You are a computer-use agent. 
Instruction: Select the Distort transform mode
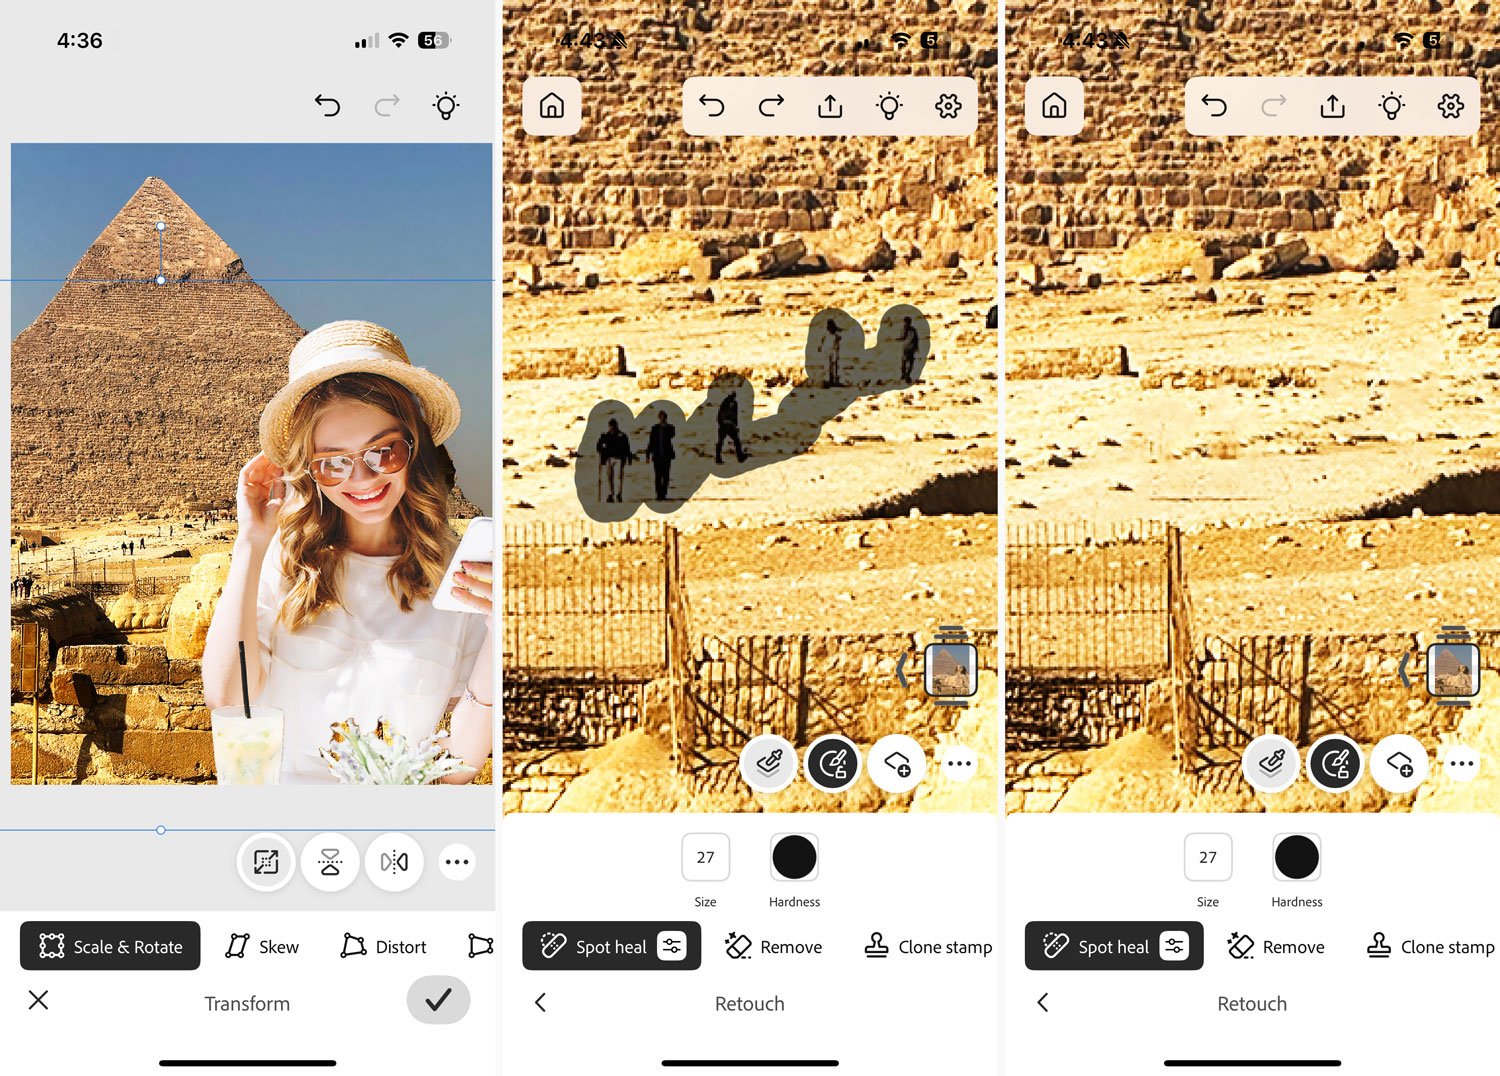point(384,947)
